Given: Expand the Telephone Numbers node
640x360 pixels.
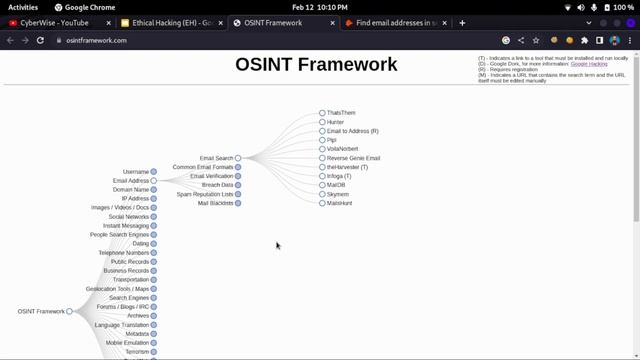Looking at the screenshot, I should click(x=153, y=253).
